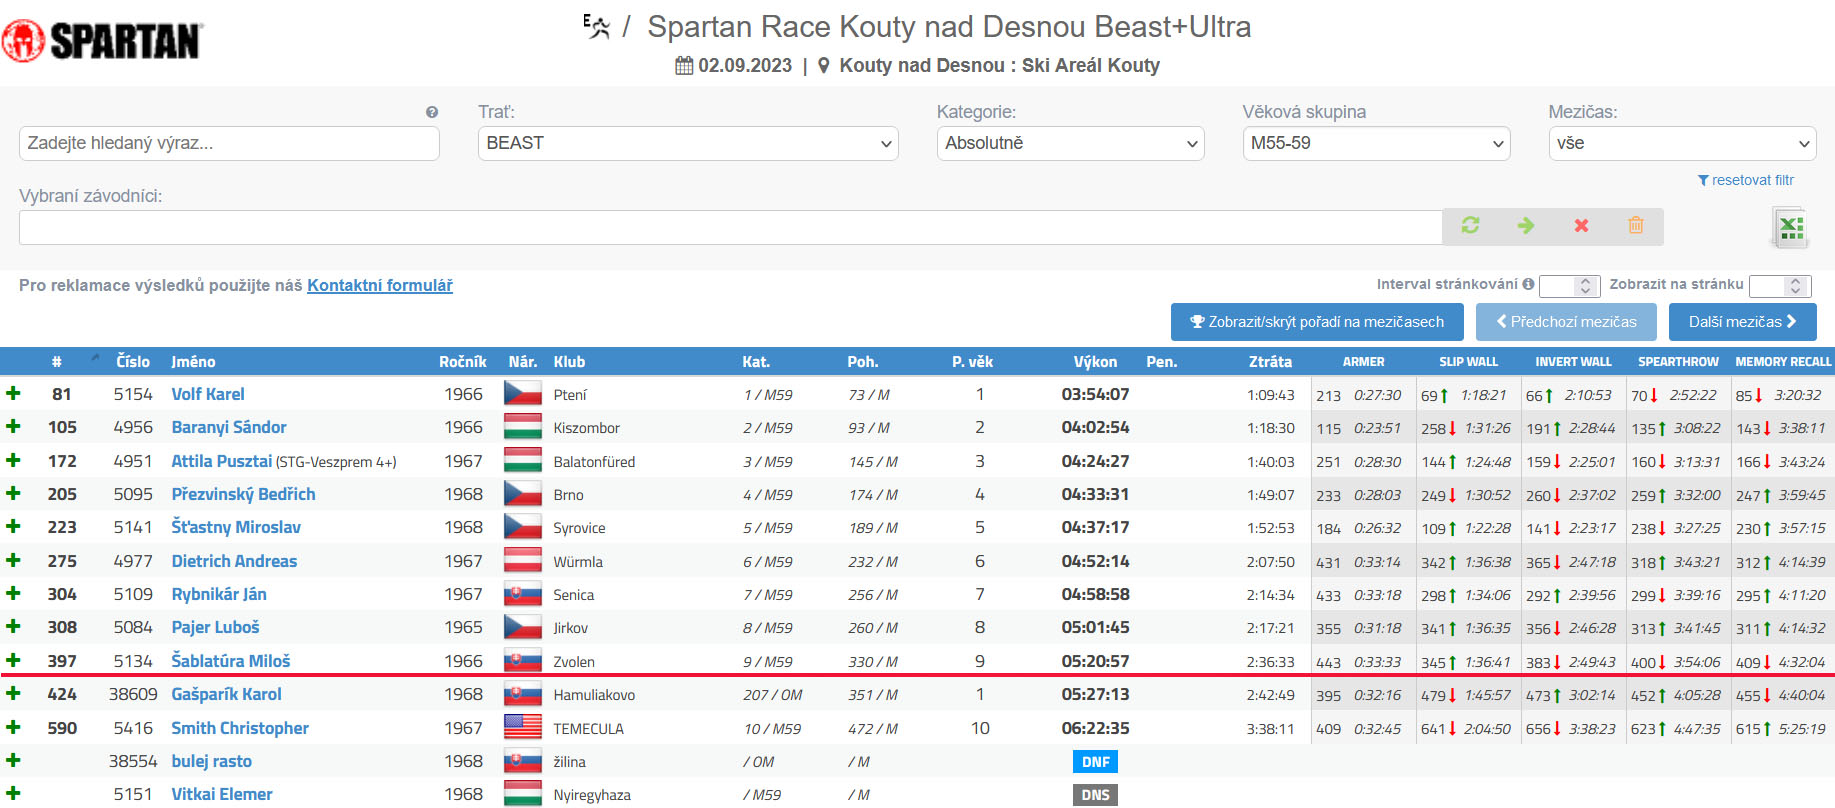1835x808 pixels.
Task: Click the SLIP WALL split column header
Action: point(1468,362)
